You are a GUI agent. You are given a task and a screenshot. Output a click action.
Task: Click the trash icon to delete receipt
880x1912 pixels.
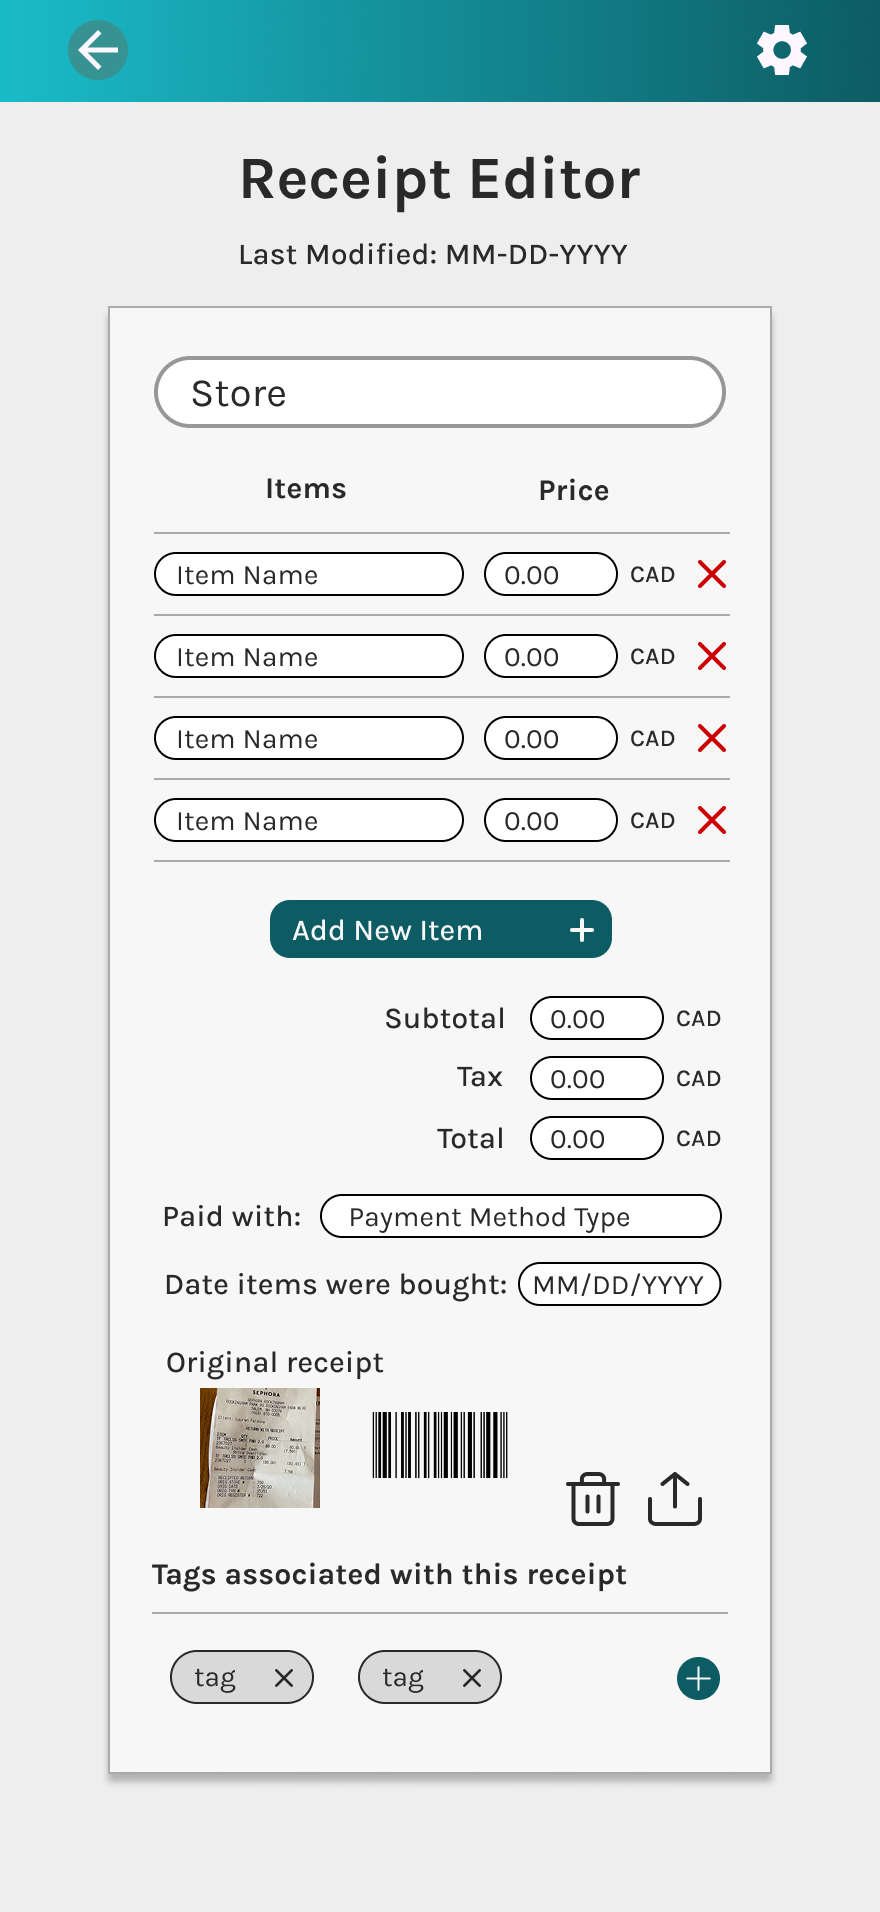point(593,1498)
